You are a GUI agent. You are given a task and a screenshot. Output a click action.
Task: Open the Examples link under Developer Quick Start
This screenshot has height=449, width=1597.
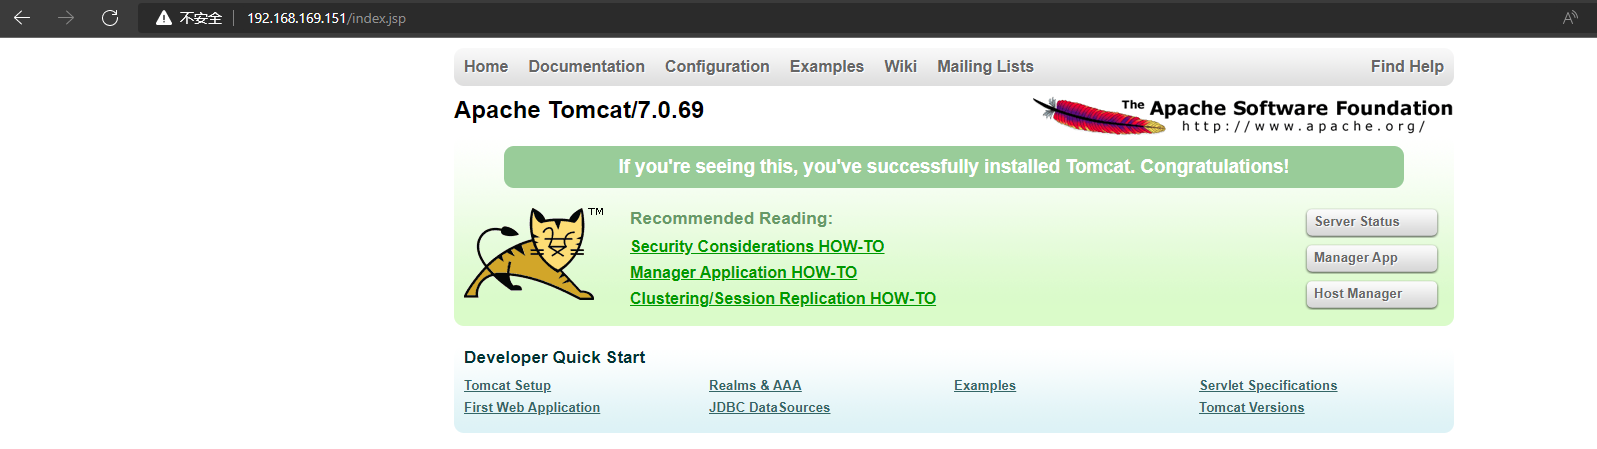(x=985, y=385)
